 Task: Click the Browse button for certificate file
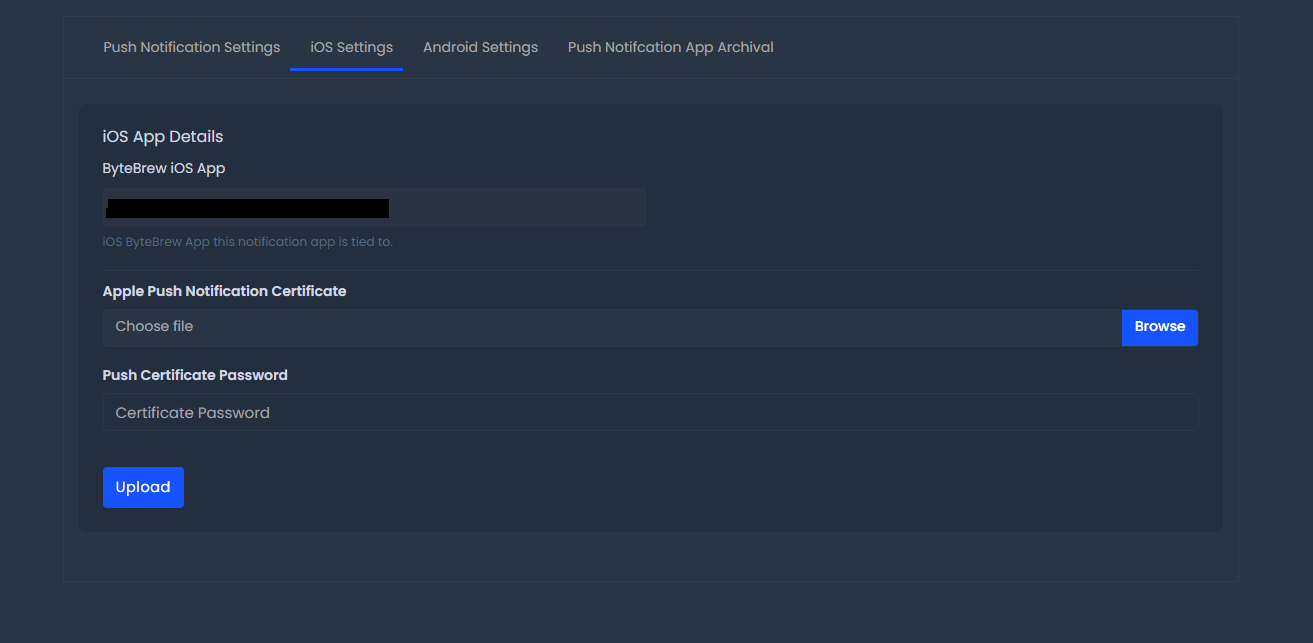click(1160, 327)
